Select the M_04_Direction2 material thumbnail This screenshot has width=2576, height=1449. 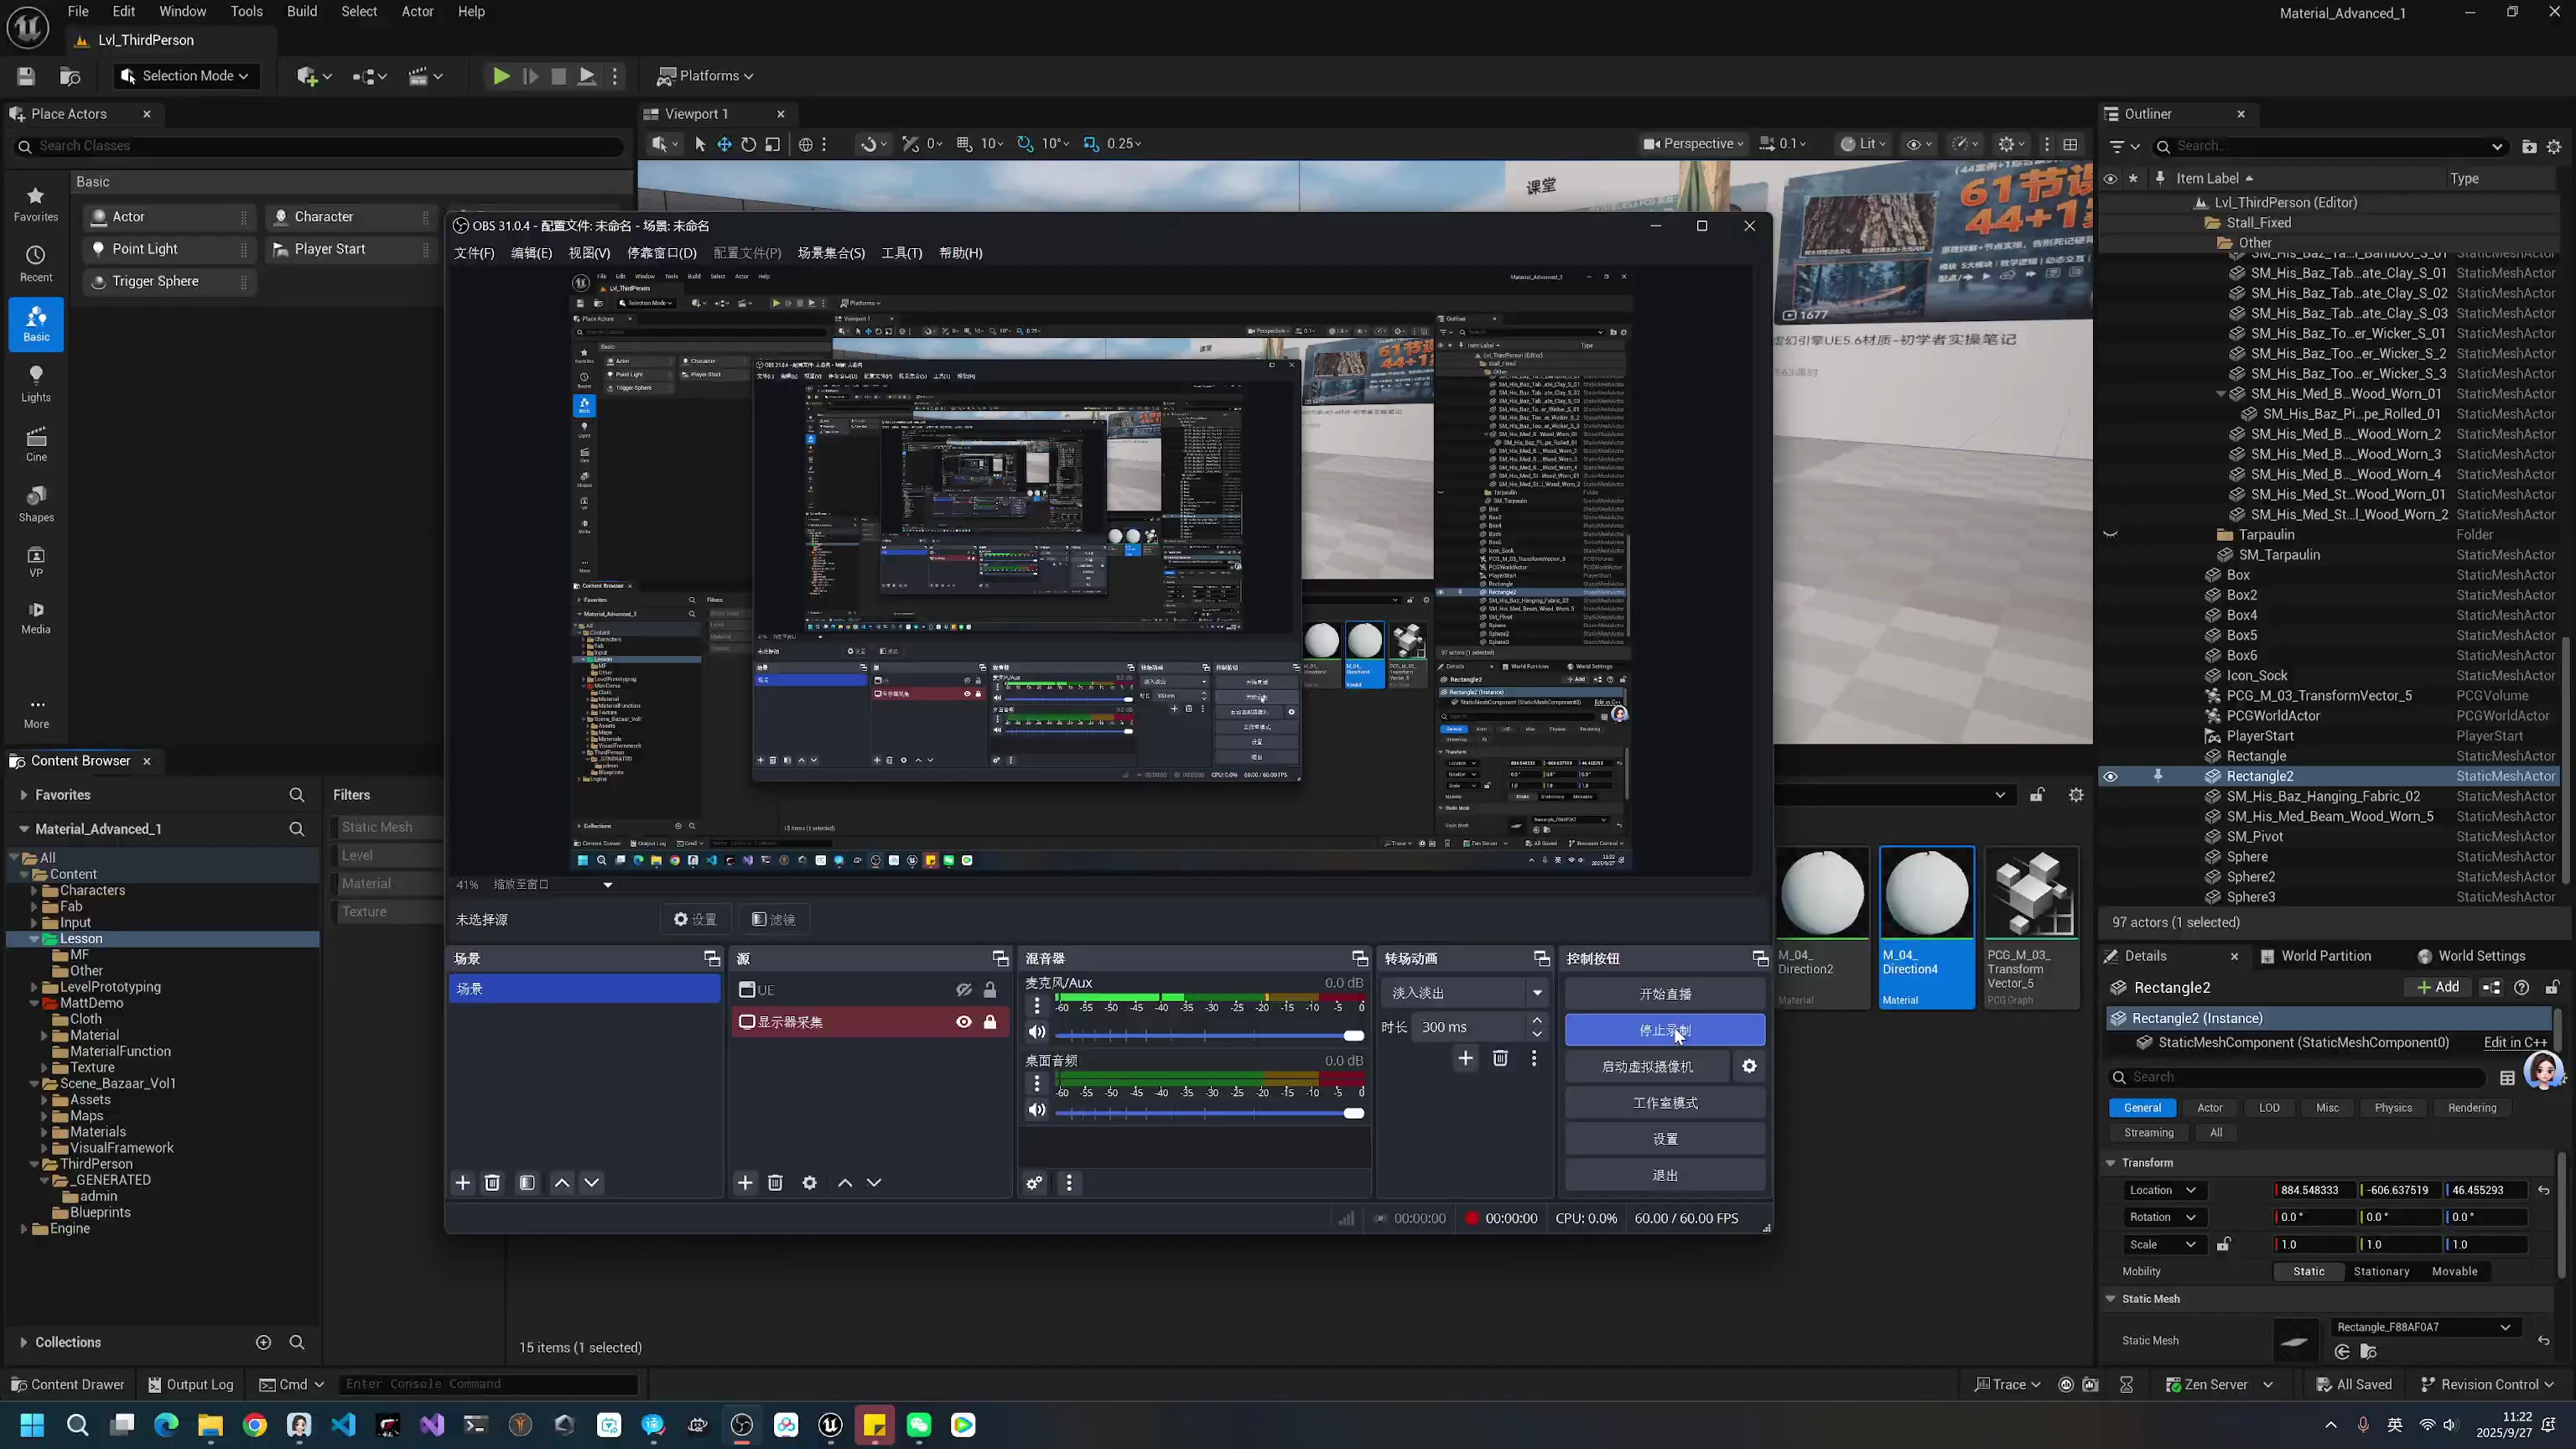(x=1823, y=927)
